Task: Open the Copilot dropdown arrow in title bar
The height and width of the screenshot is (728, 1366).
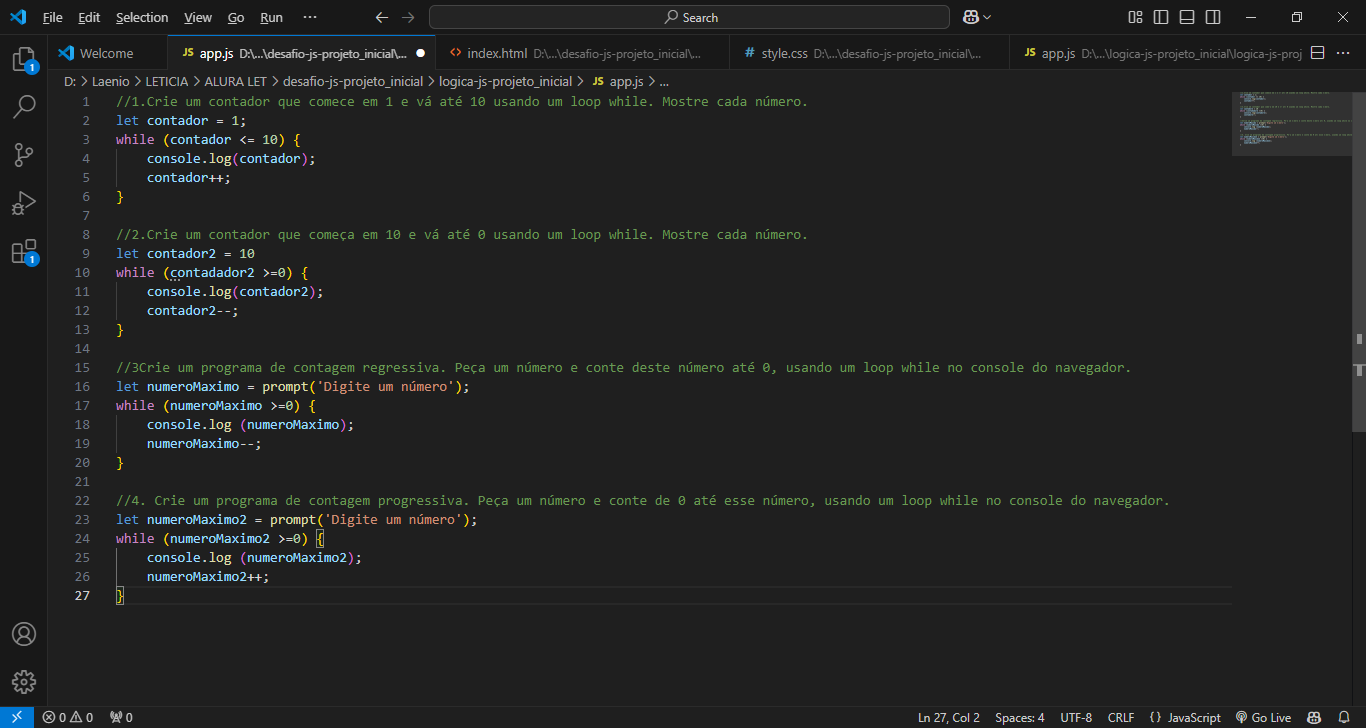Action: click(987, 17)
